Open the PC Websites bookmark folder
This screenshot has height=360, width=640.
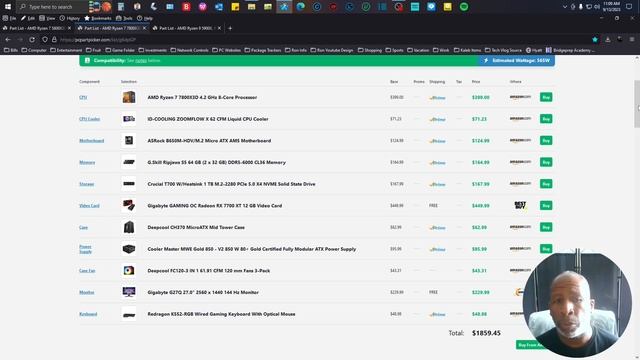[227, 50]
